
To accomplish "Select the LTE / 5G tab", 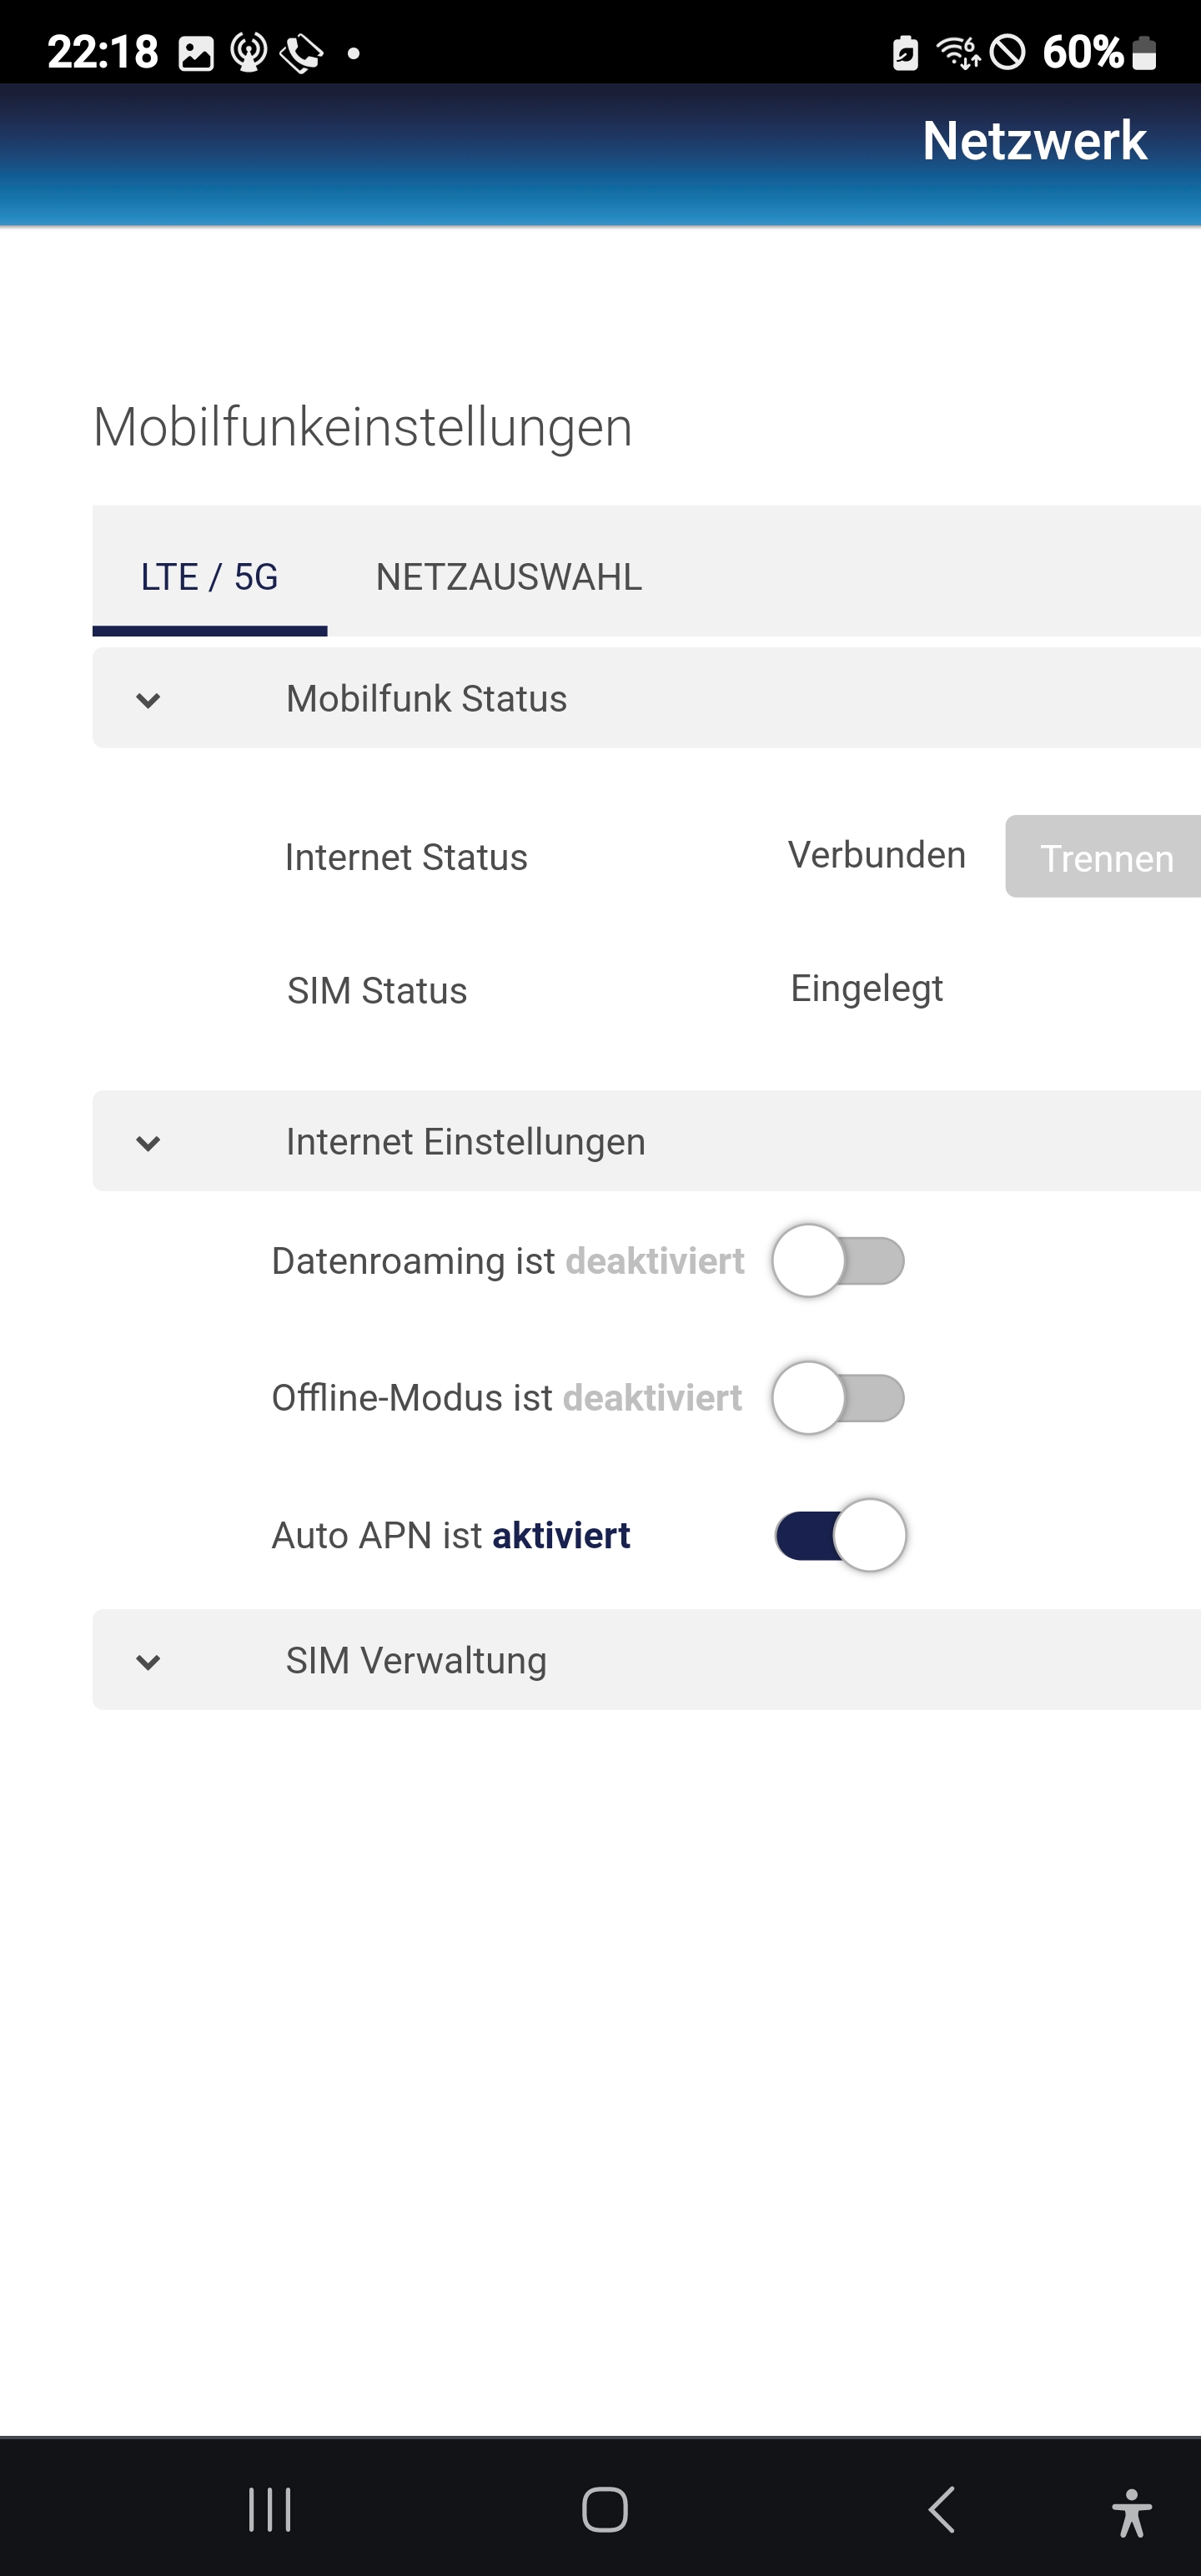I will (209, 577).
